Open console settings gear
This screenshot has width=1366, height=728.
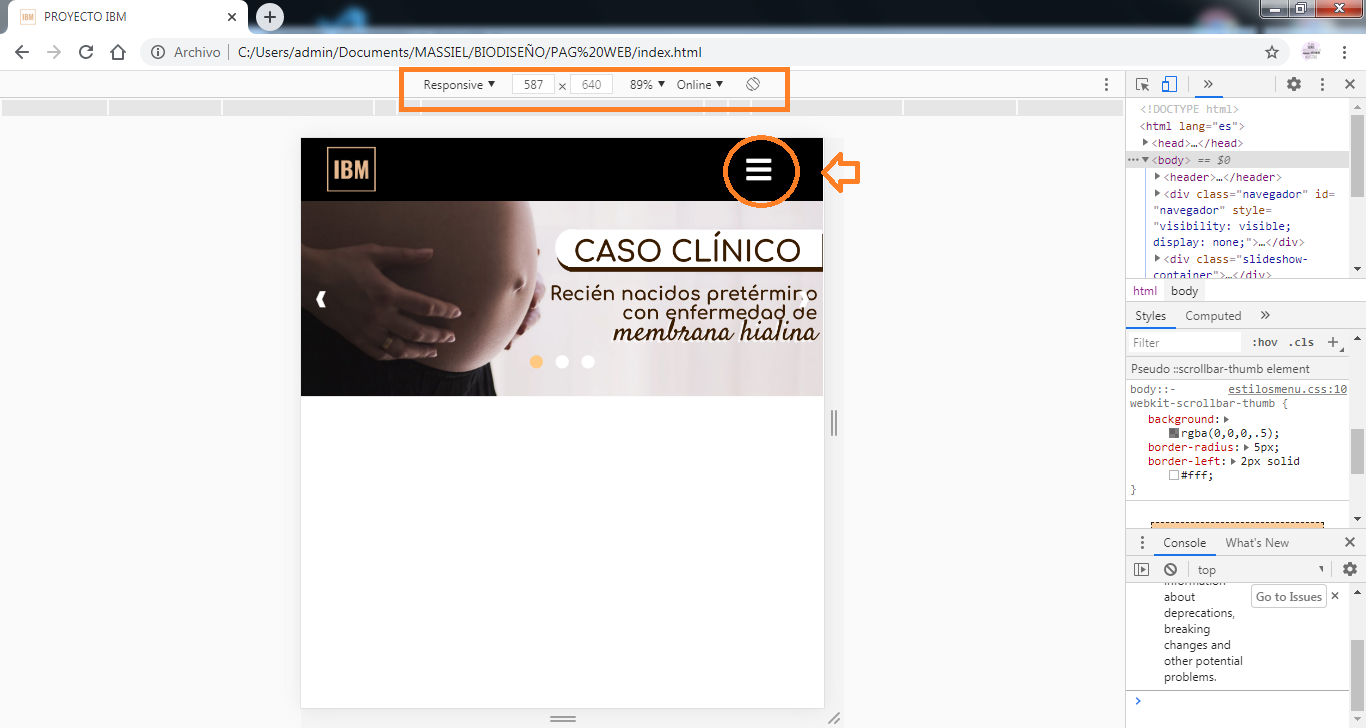1350,569
